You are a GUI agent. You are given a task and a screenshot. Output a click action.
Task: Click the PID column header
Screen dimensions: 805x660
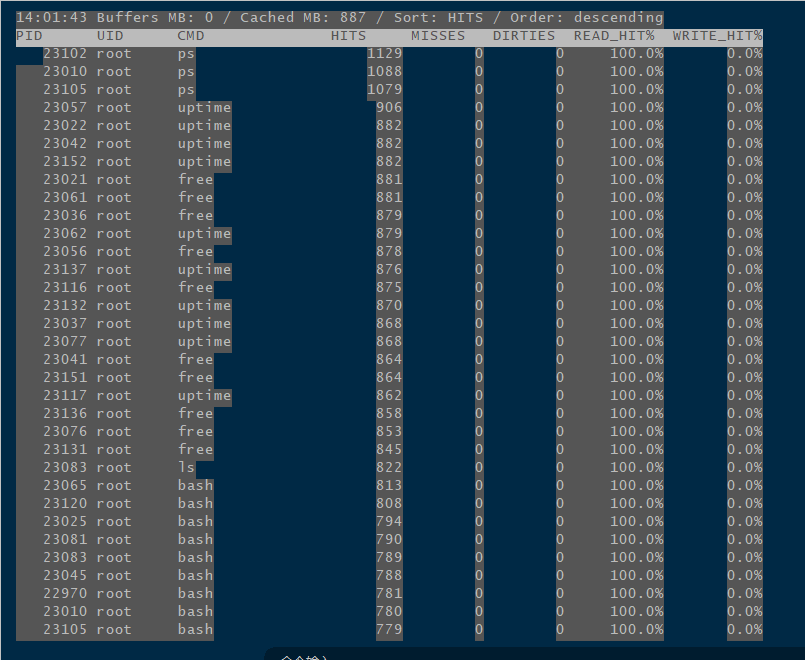coord(29,36)
